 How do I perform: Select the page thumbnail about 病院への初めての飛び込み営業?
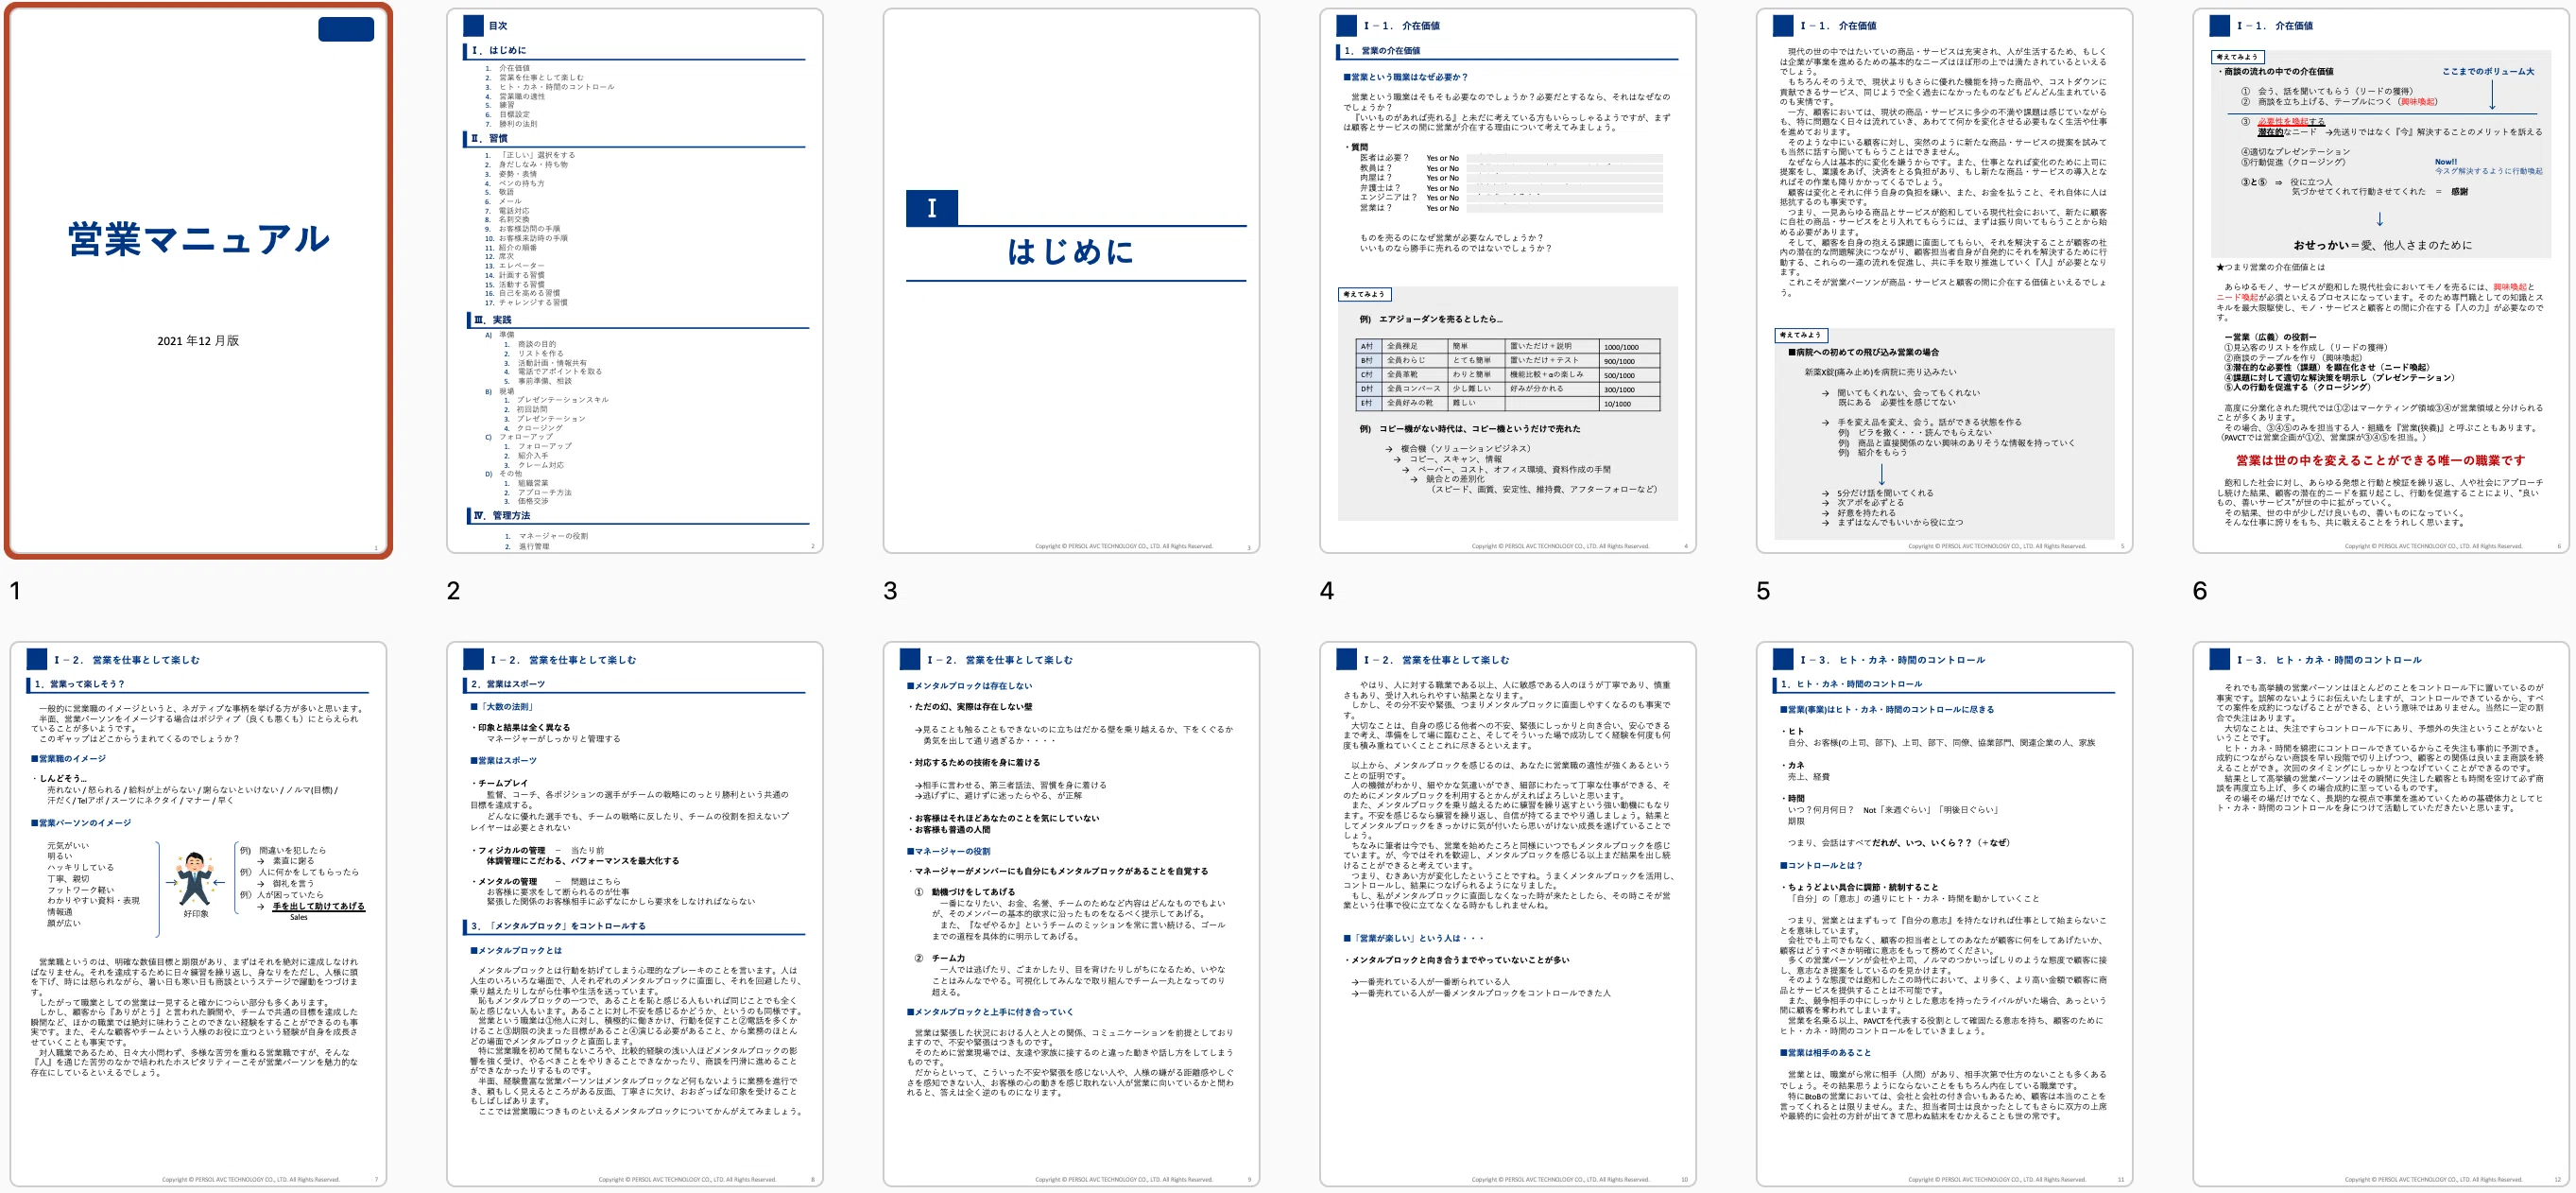(x=1944, y=281)
